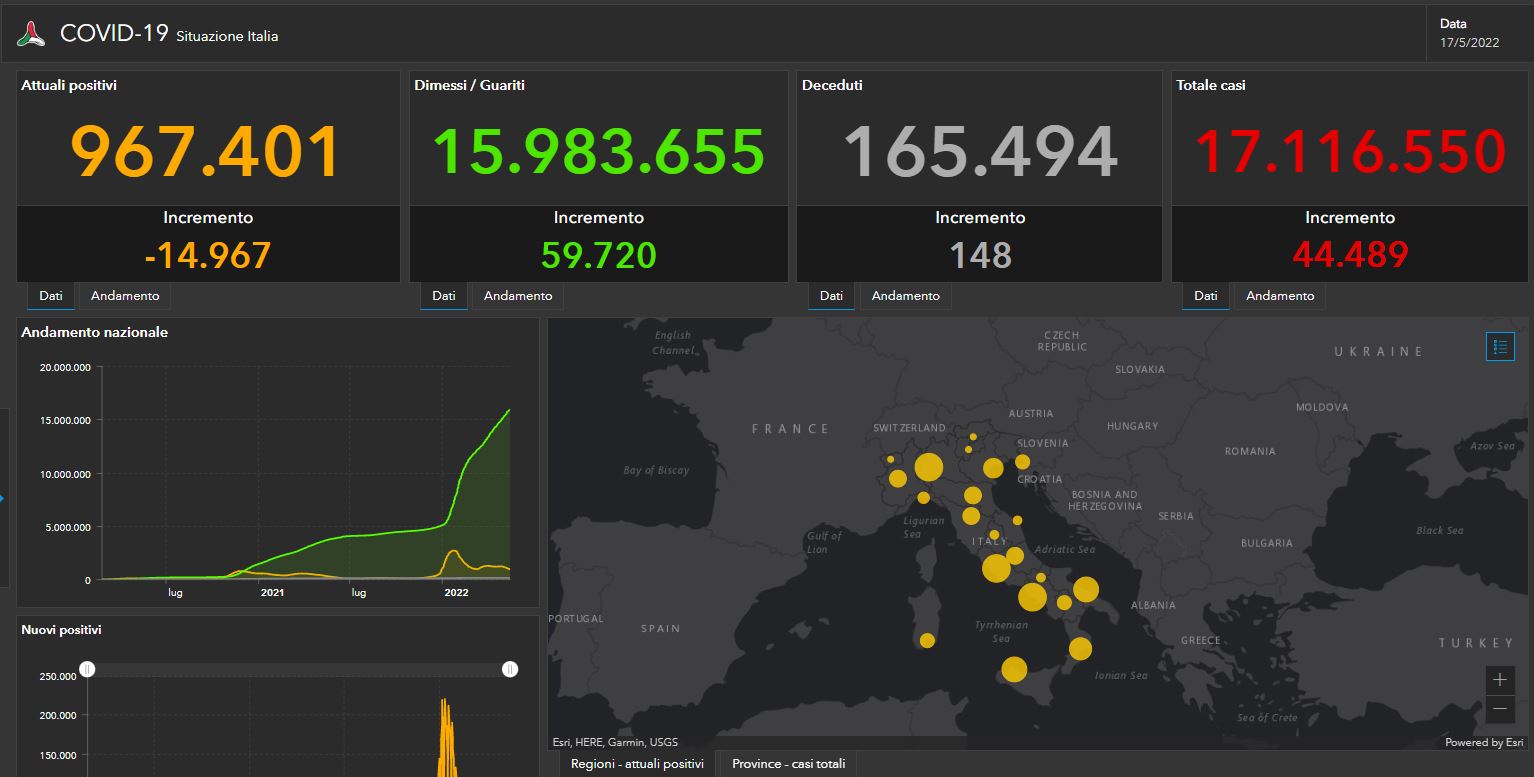This screenshot has width=1534, height=777.
Task: Click the 20.000.000 y-axis label
Action: (65, 368)
